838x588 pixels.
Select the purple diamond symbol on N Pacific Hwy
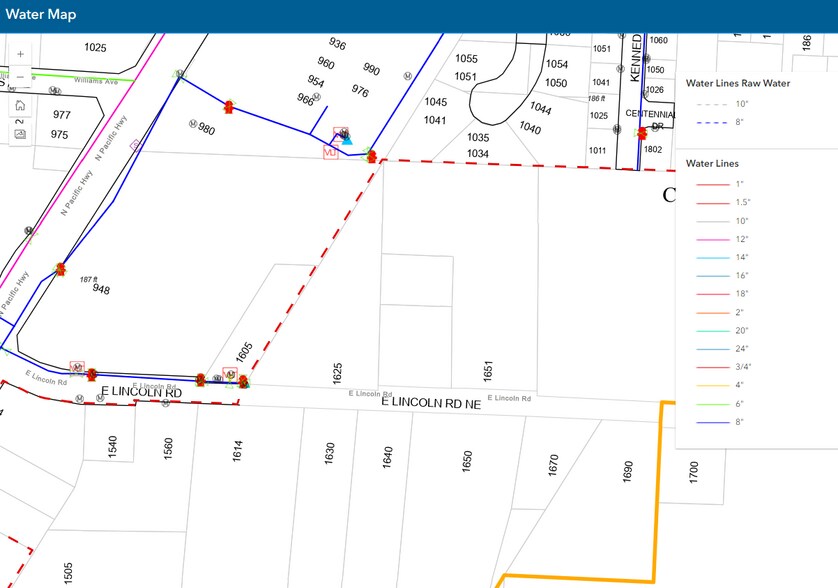(x=135, y=144)
